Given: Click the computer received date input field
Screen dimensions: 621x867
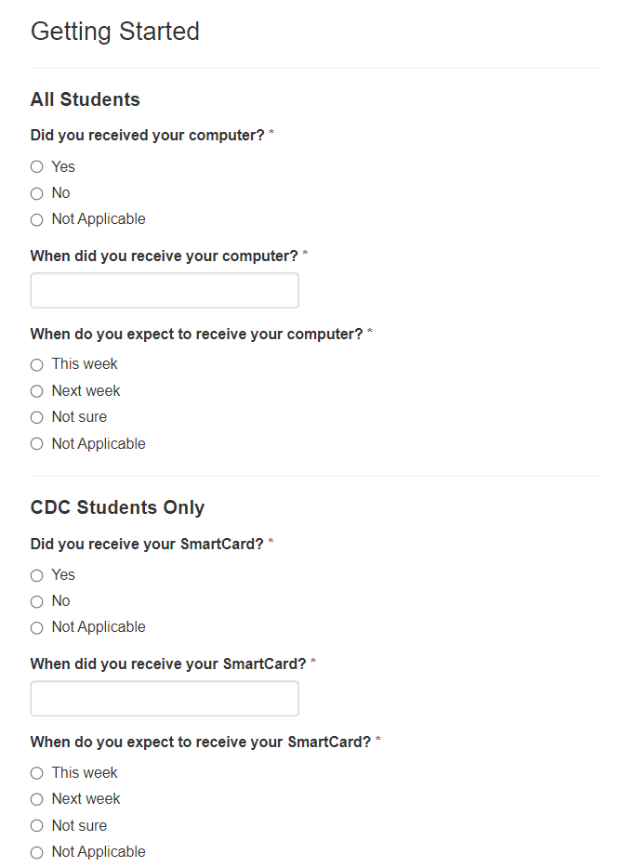Looking at the screenshot, I should click(x=164, y=291).
